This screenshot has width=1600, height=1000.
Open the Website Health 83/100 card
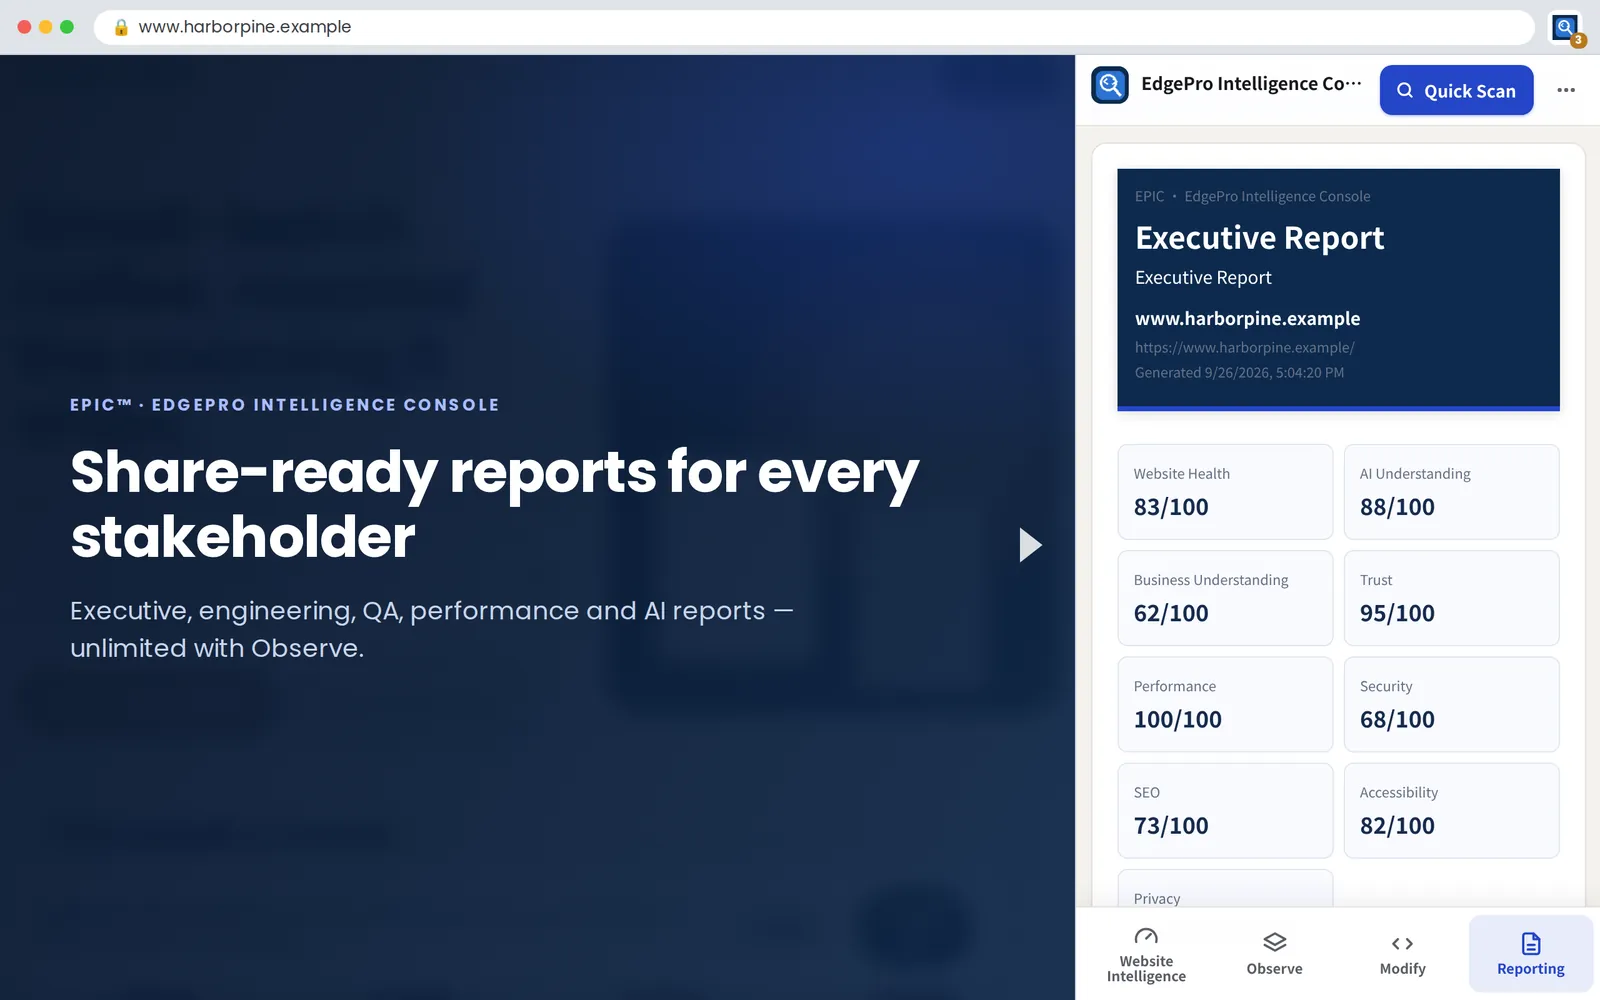(x=1225, y=492)
